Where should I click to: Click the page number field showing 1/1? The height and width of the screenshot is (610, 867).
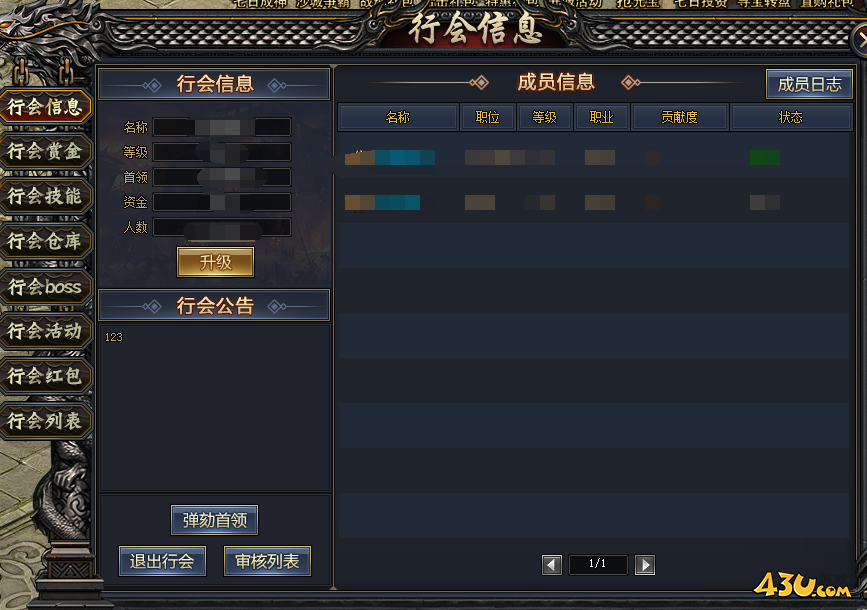tap(598, 564)
